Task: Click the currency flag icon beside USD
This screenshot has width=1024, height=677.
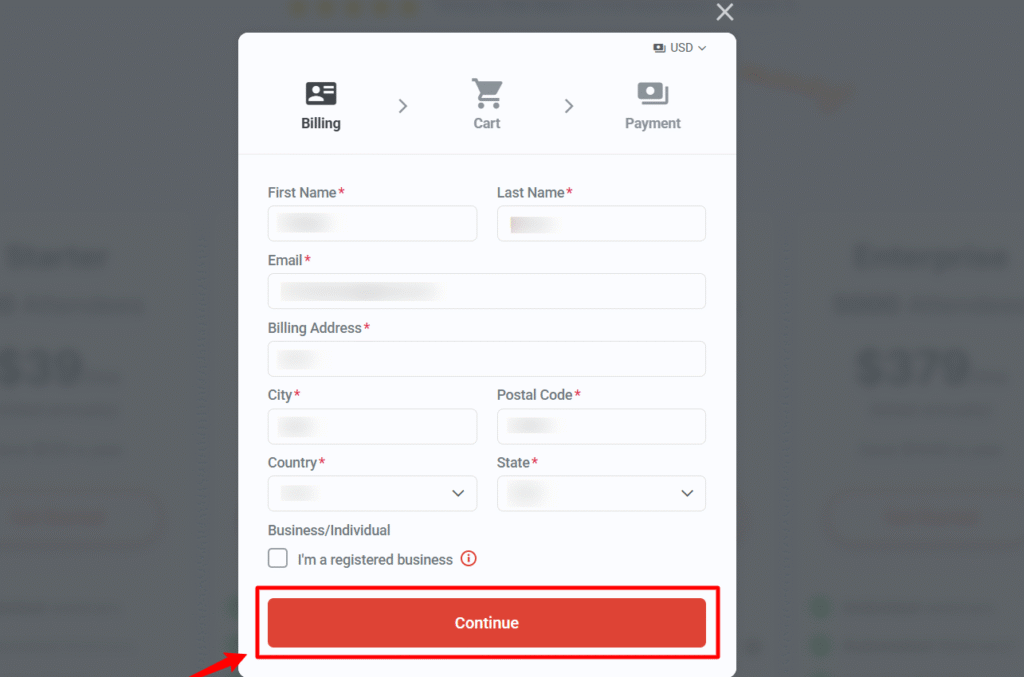Action: [x=659, y=48]
